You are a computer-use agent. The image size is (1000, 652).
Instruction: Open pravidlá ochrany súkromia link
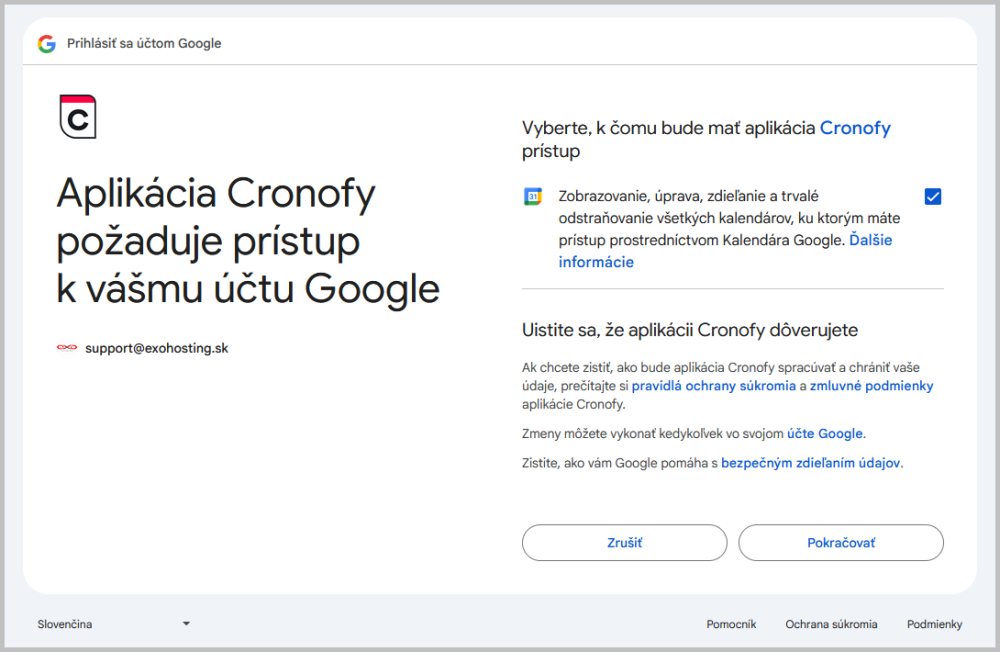707,385
